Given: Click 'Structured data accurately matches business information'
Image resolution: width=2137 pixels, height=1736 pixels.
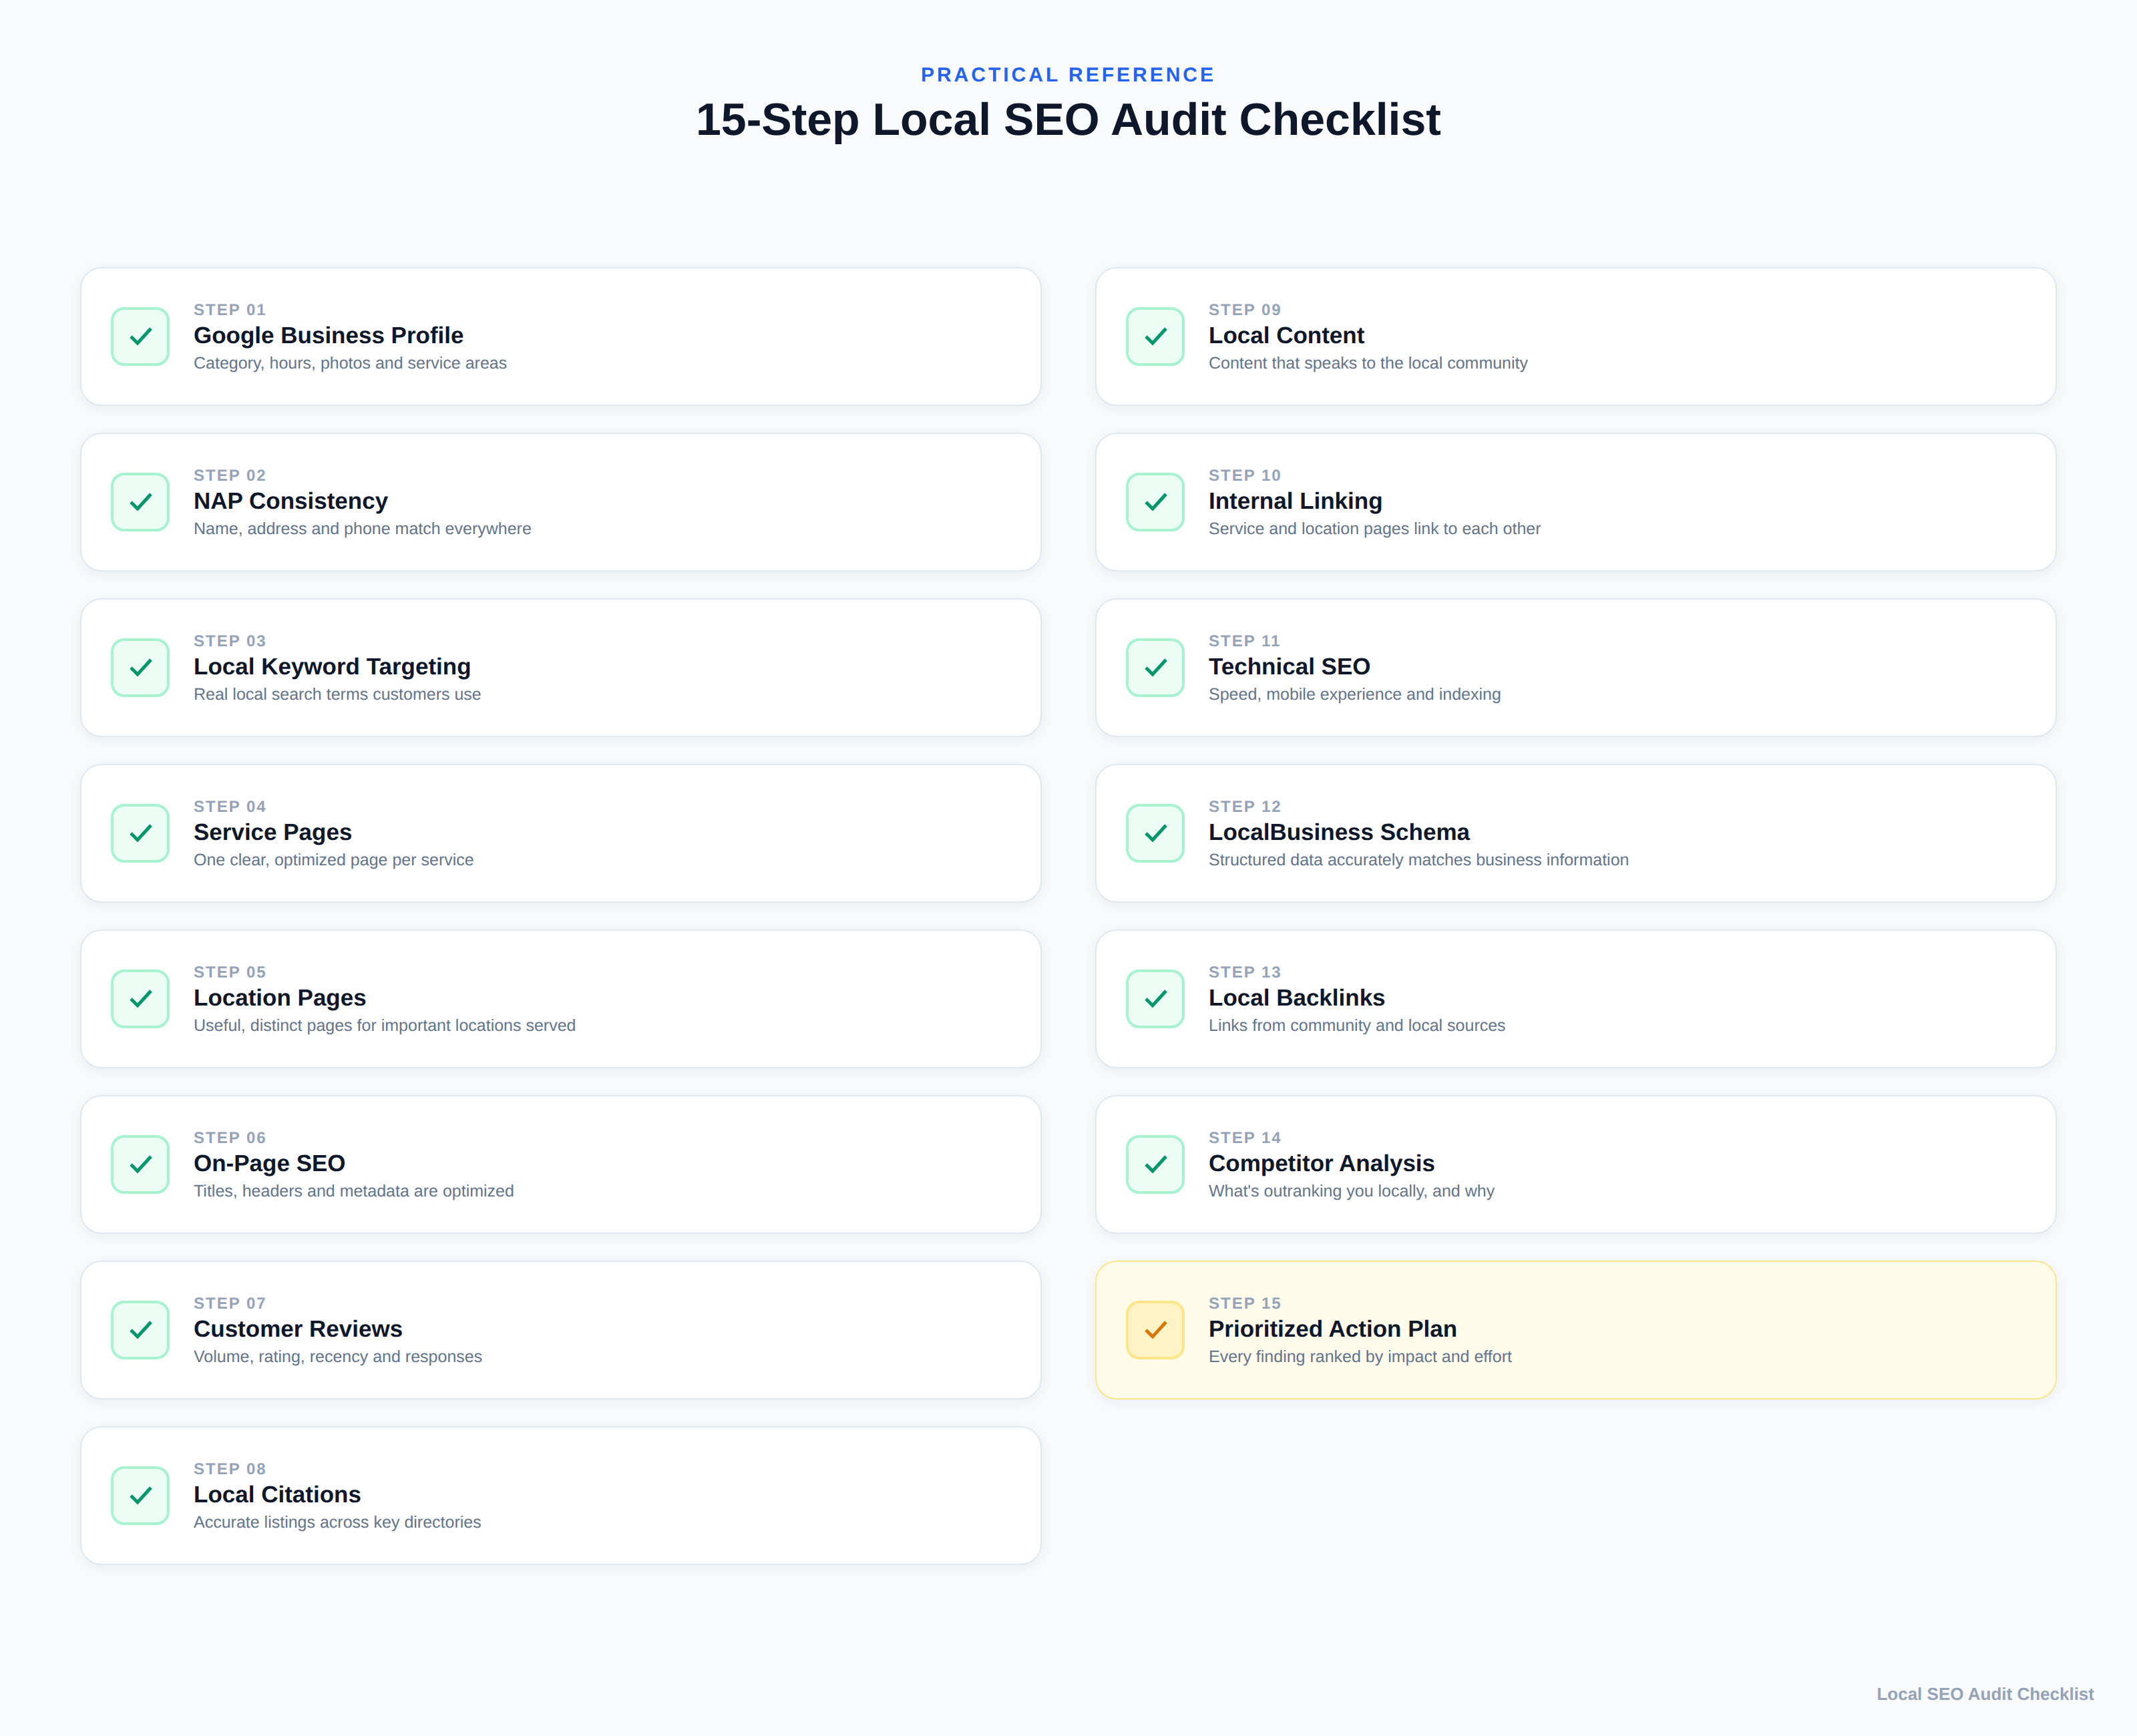Looking at the screenshot, I should click(1418, 860).
